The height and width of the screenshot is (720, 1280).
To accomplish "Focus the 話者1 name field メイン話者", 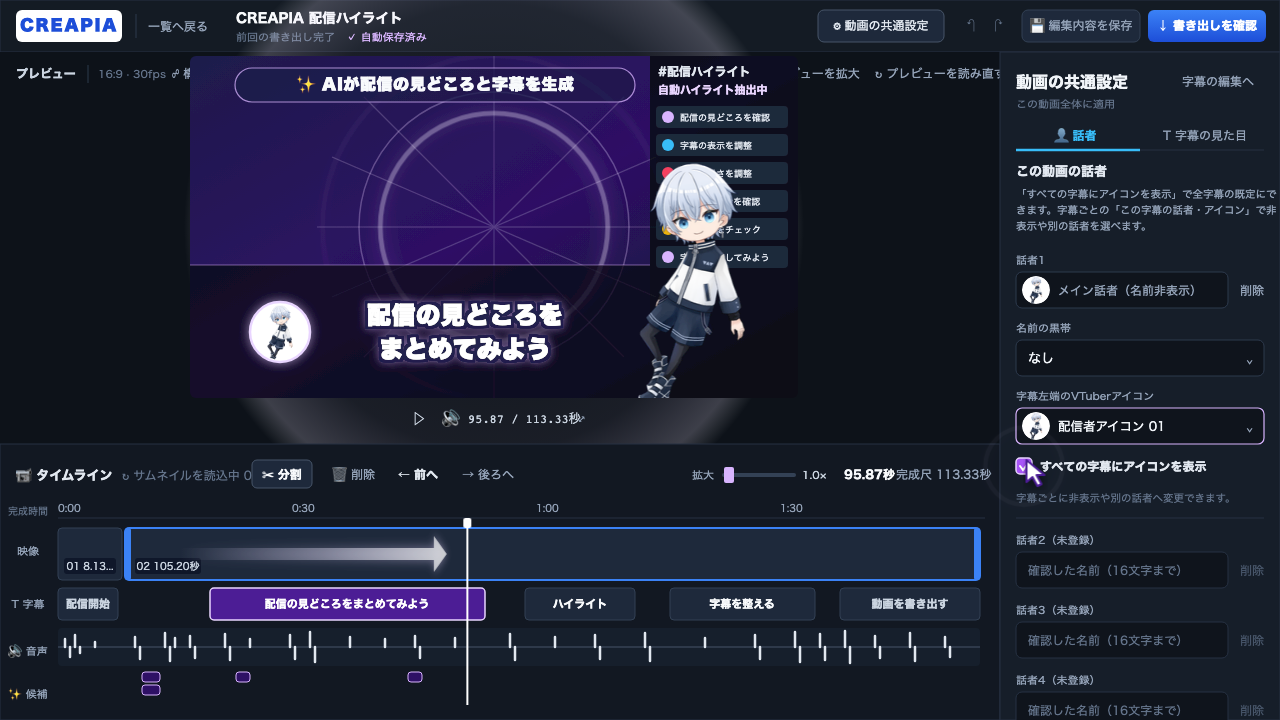I will click(1122, 290).
